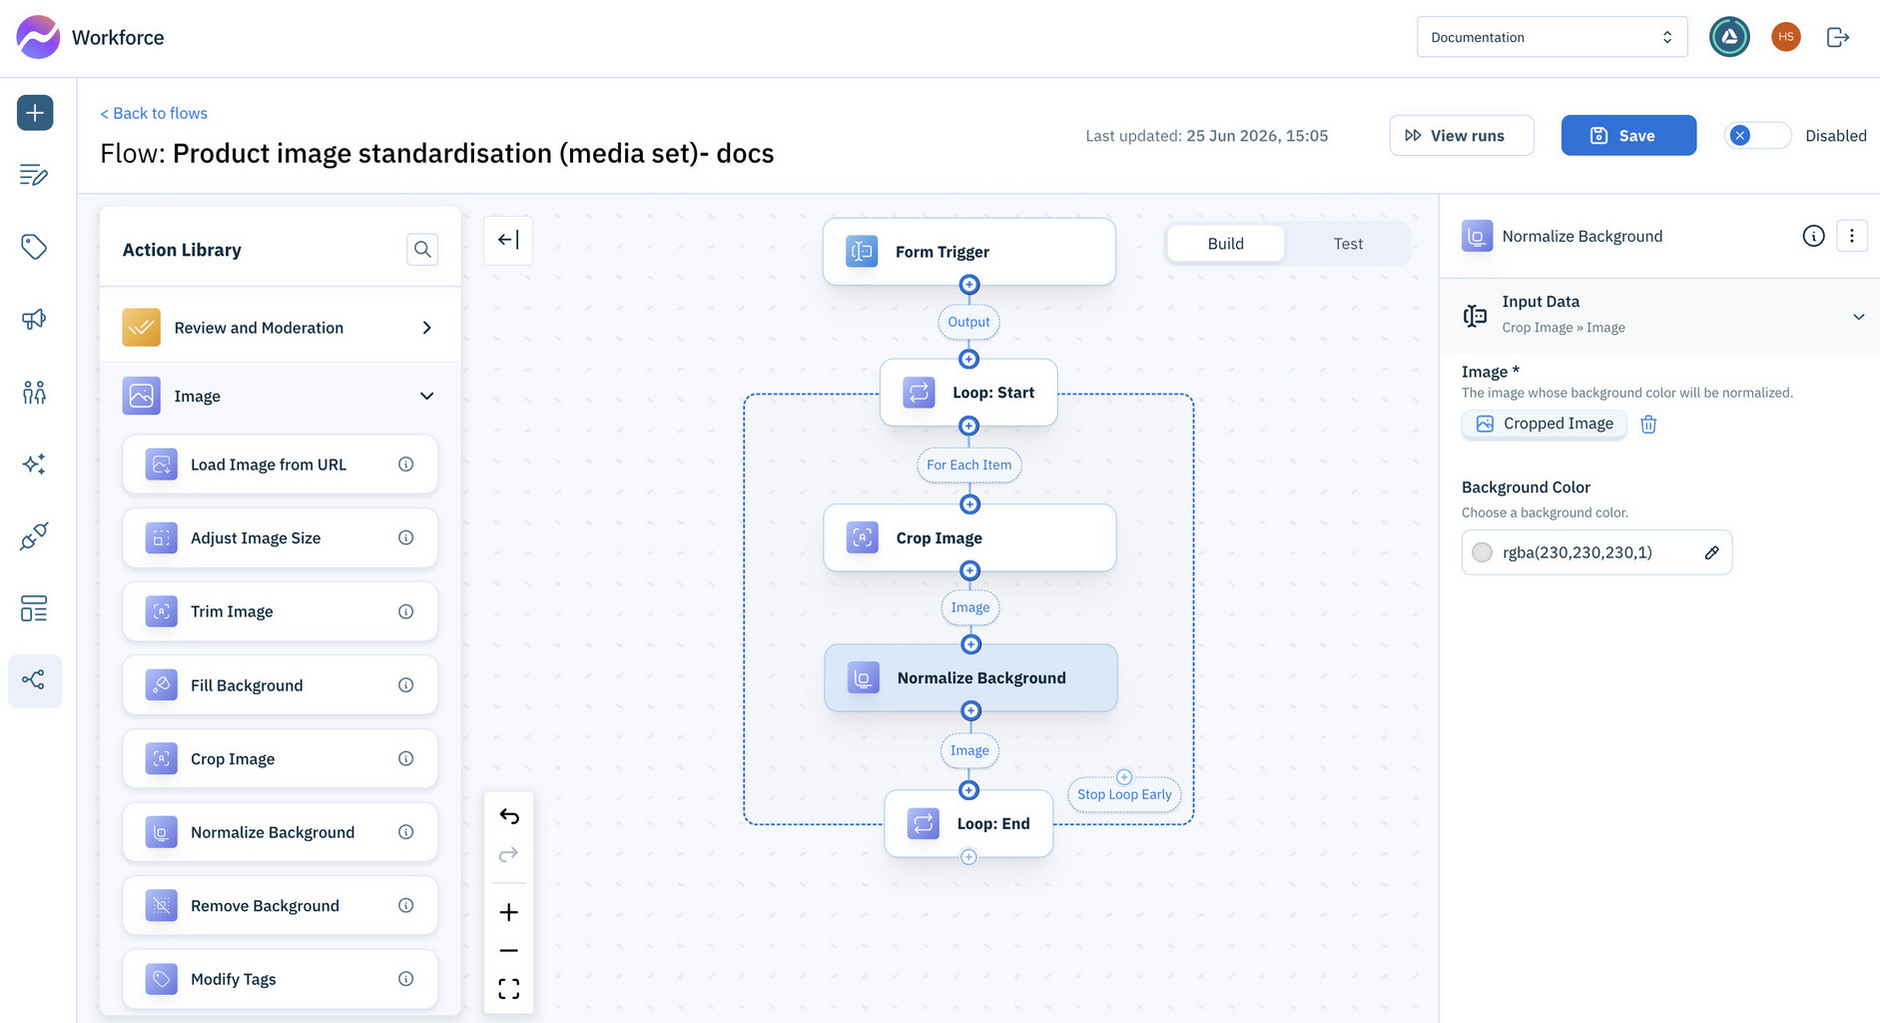1880x1023 pixels.
Task: Save the flow
Action: click(x=1628, y=135)
